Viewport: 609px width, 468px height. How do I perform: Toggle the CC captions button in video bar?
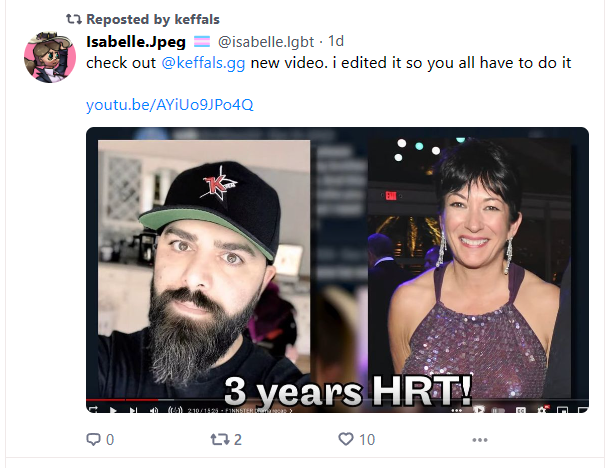click(521, 410)
